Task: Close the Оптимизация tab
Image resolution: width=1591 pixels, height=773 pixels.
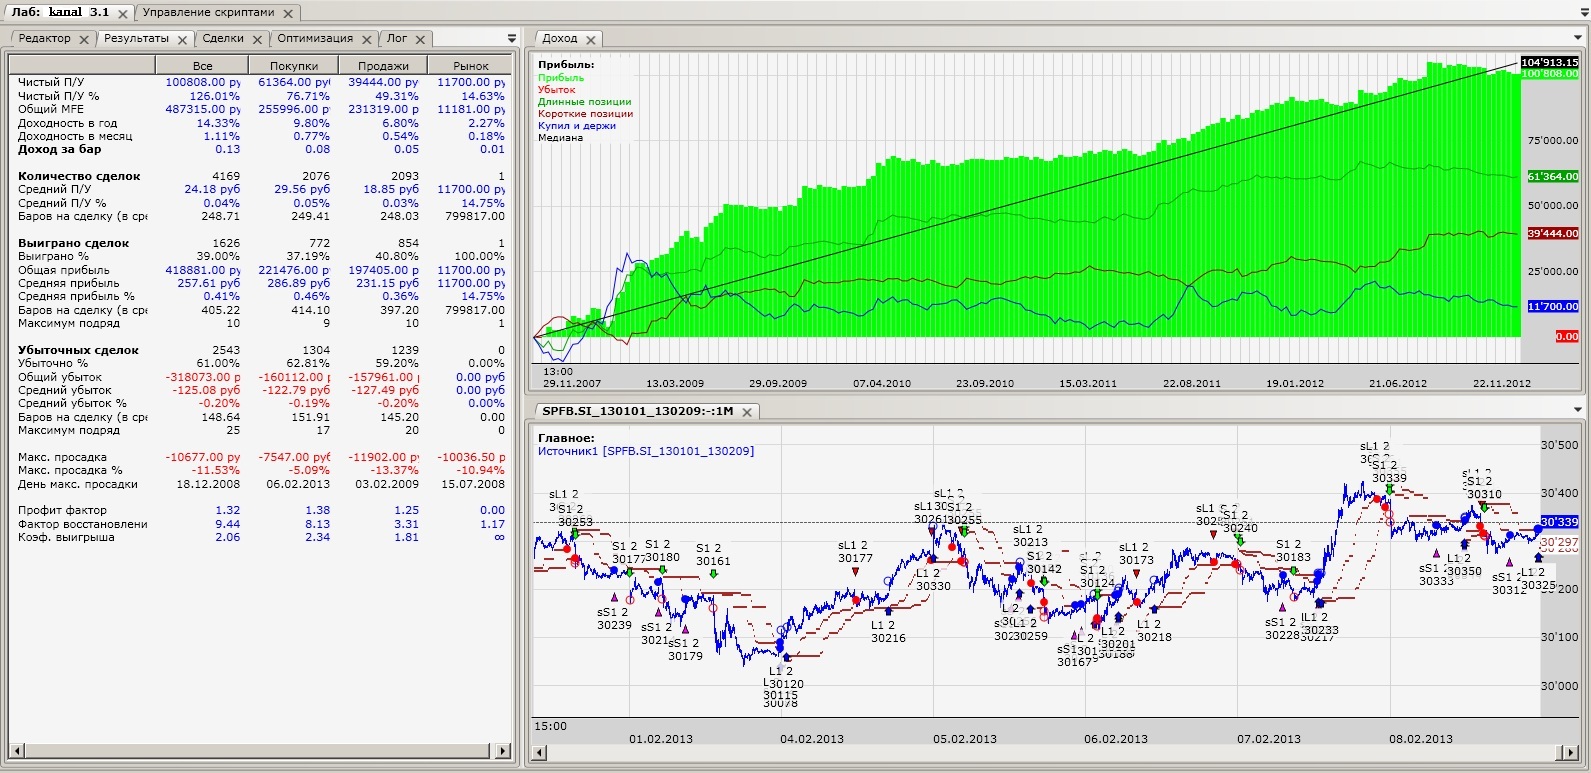Action: [x=366, y=40]
